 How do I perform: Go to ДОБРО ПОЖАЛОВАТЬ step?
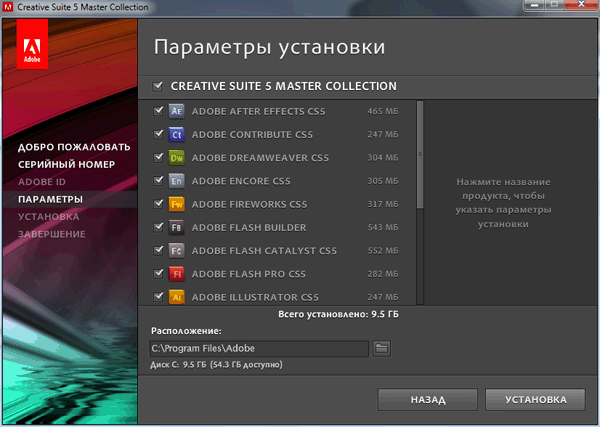74,147
